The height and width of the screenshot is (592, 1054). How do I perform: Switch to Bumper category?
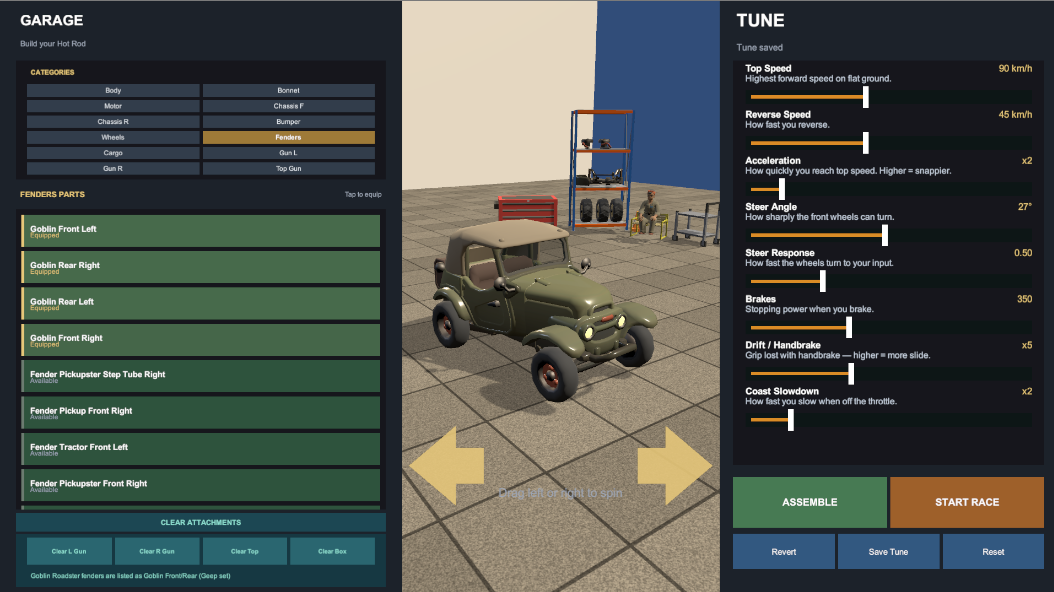click(x=288, y=122)
